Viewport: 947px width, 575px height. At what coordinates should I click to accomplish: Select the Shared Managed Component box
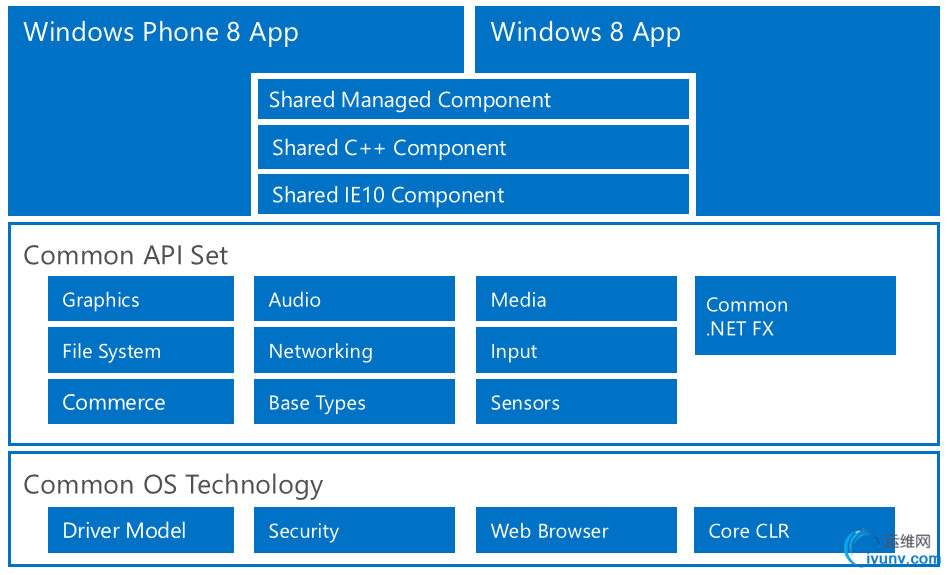pos(473,100)
